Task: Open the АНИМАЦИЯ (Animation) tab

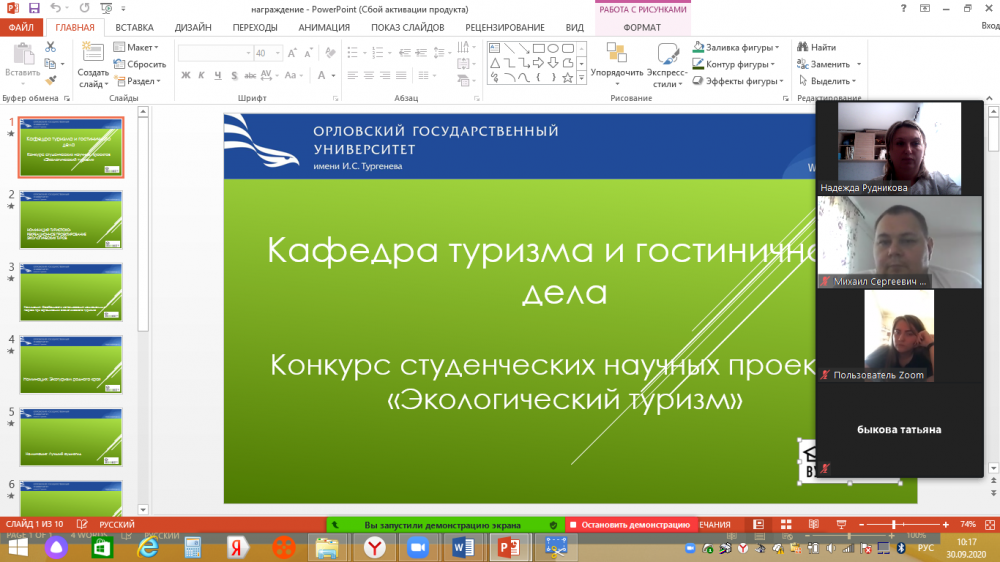Action: [324, 28]
